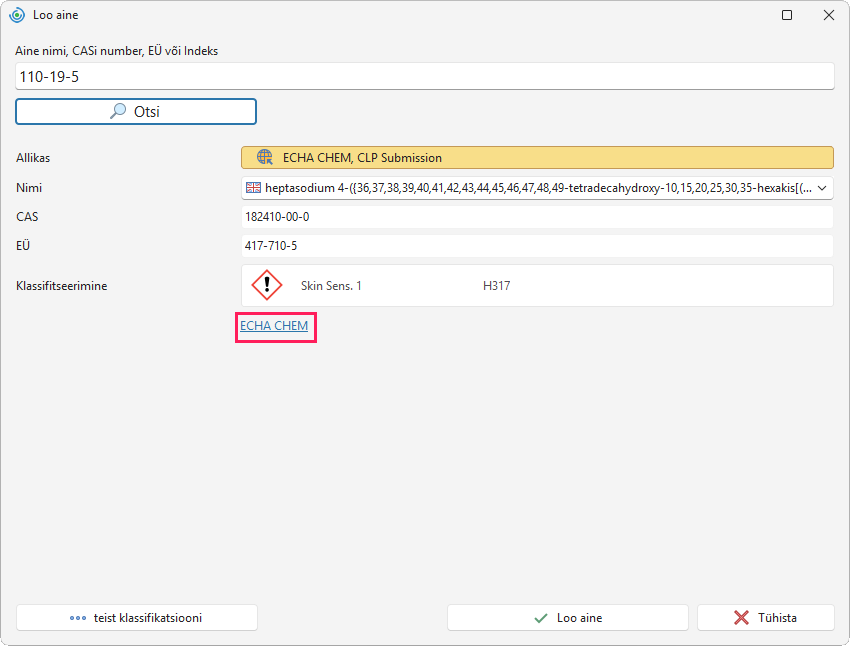Maximize the Loo aine window
The width and height of the screenshot is (850, 646).
coord(787,15)
